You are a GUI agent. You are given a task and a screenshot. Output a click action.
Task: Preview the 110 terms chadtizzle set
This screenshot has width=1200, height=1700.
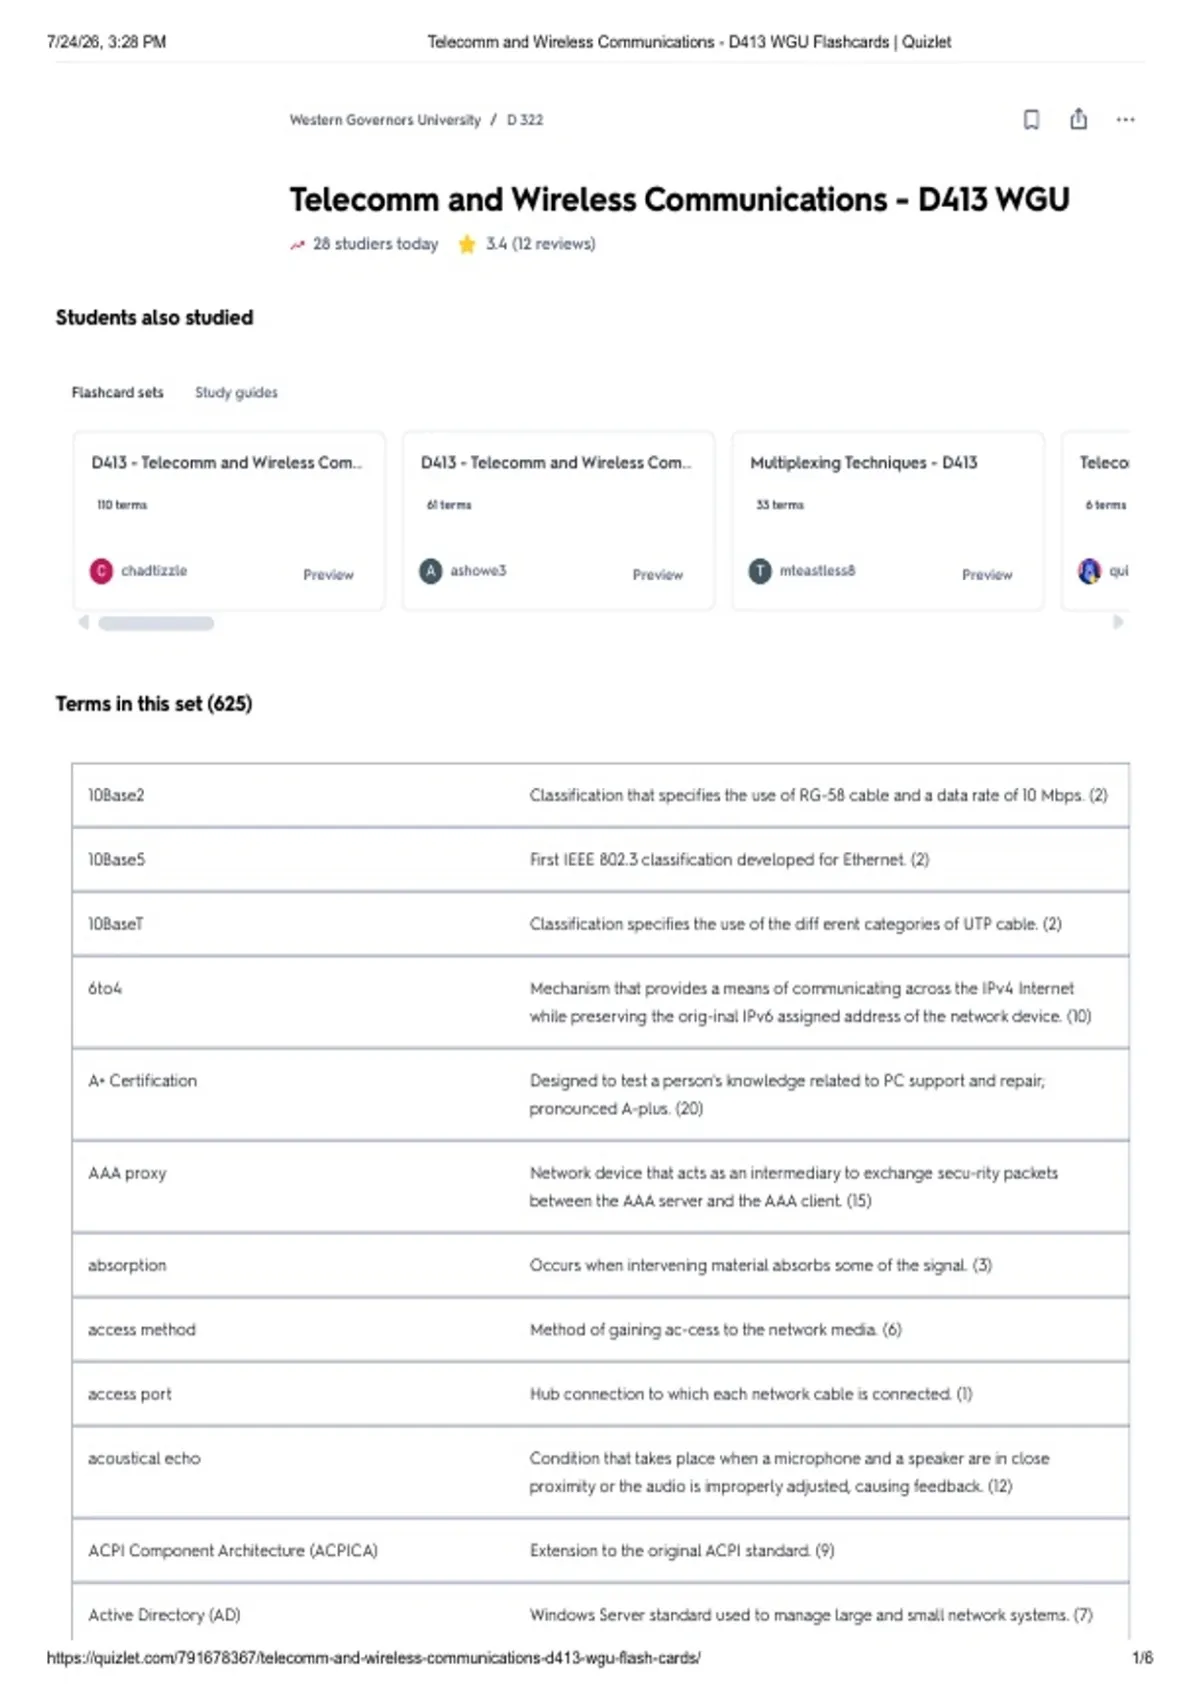[x=328, y=575]
